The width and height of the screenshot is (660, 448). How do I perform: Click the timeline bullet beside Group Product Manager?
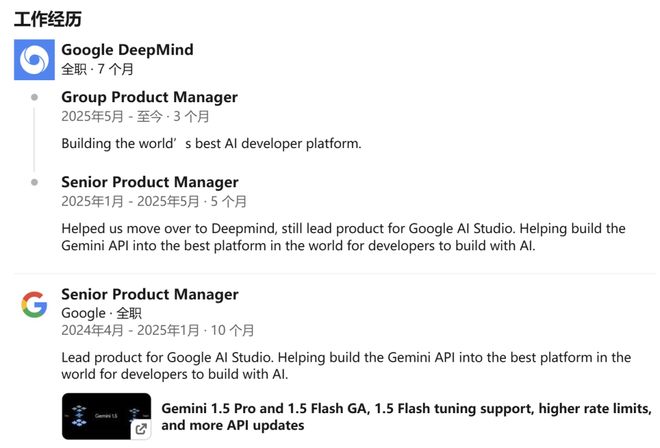35,97
